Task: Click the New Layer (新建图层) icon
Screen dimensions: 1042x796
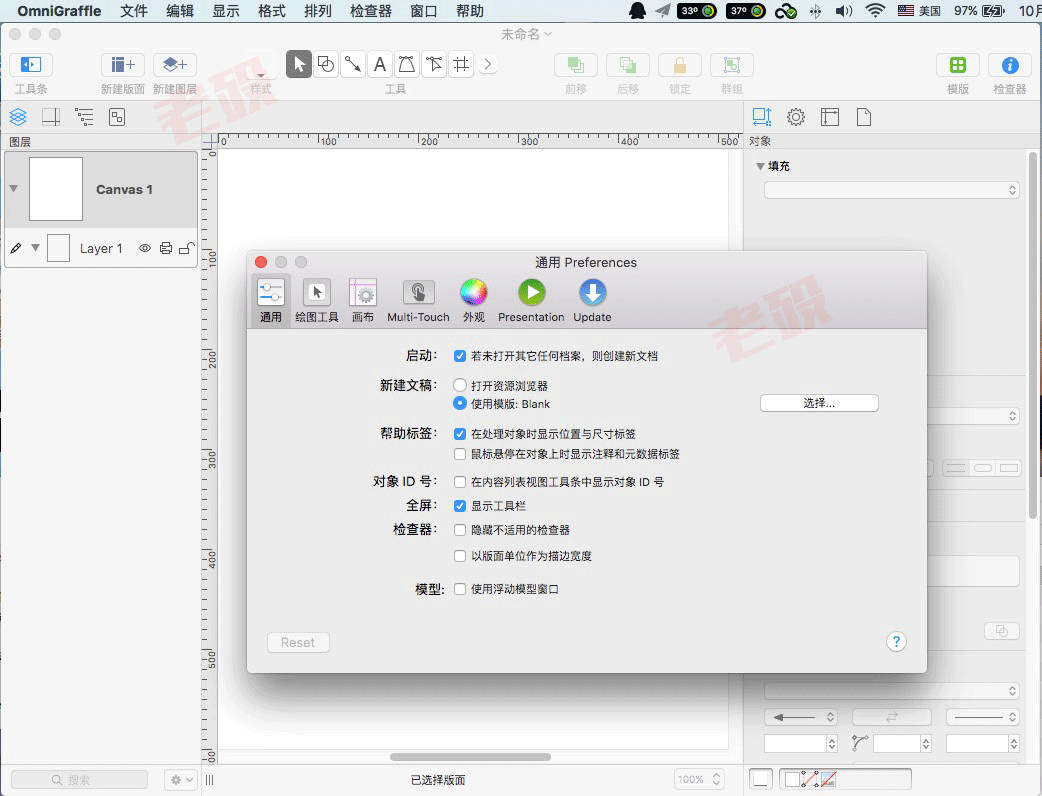Action: 175,64
